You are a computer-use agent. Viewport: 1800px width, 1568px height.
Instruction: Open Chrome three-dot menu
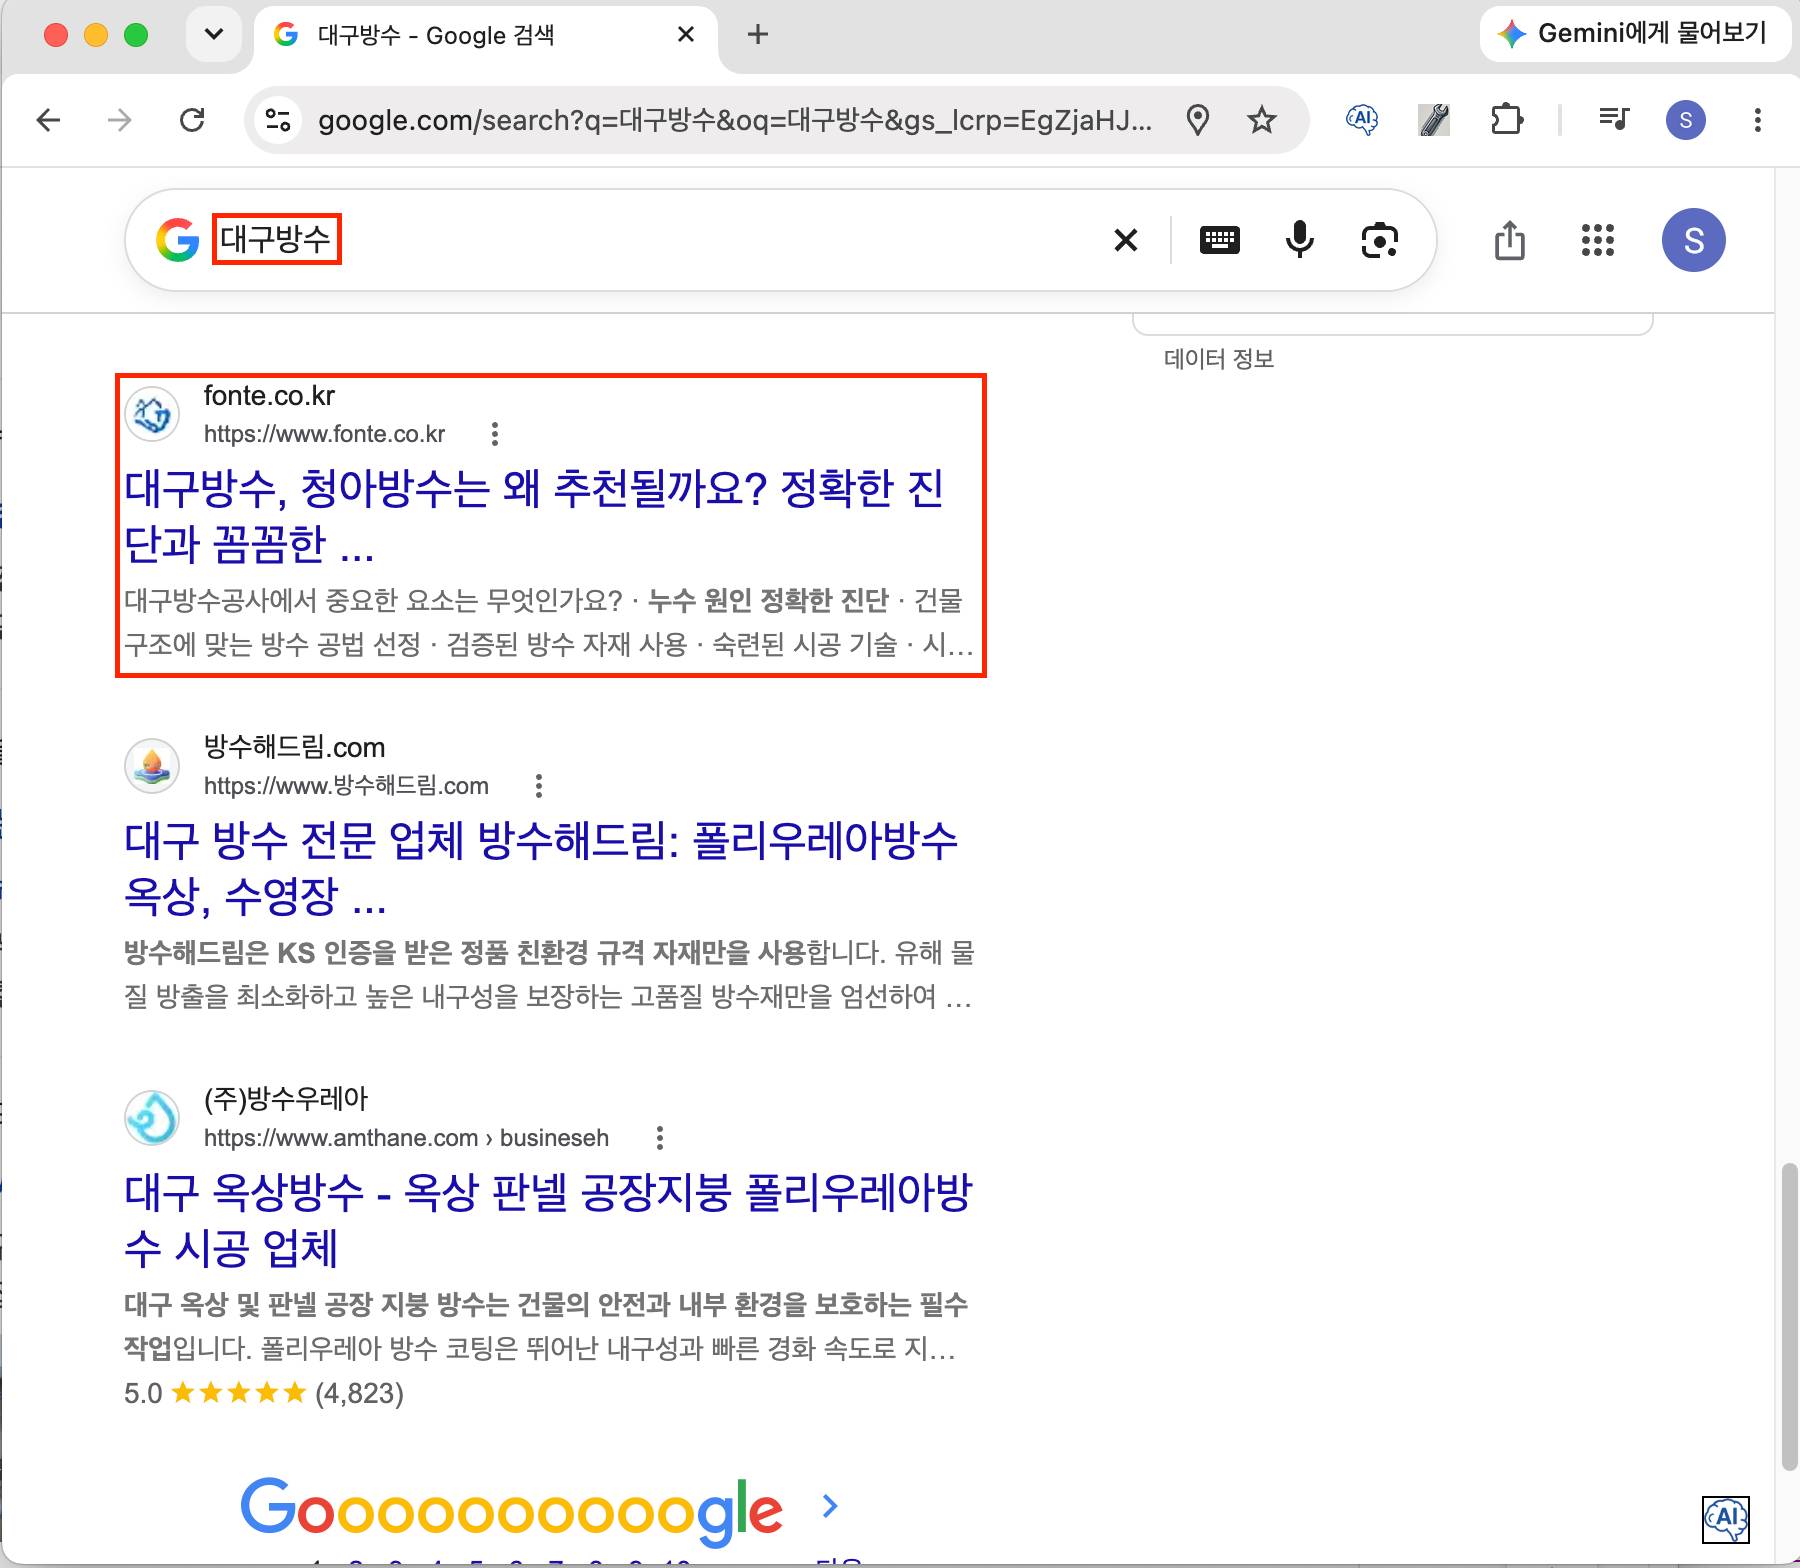point(1757,121)
